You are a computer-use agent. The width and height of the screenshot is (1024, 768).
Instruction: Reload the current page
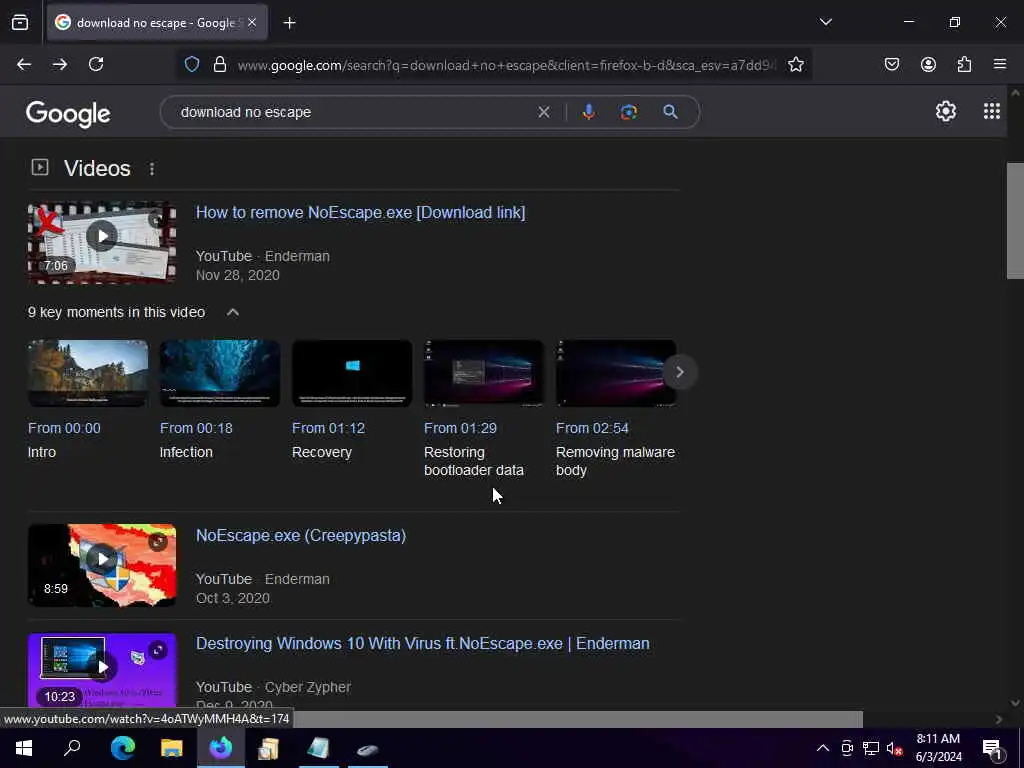point(96,64)
